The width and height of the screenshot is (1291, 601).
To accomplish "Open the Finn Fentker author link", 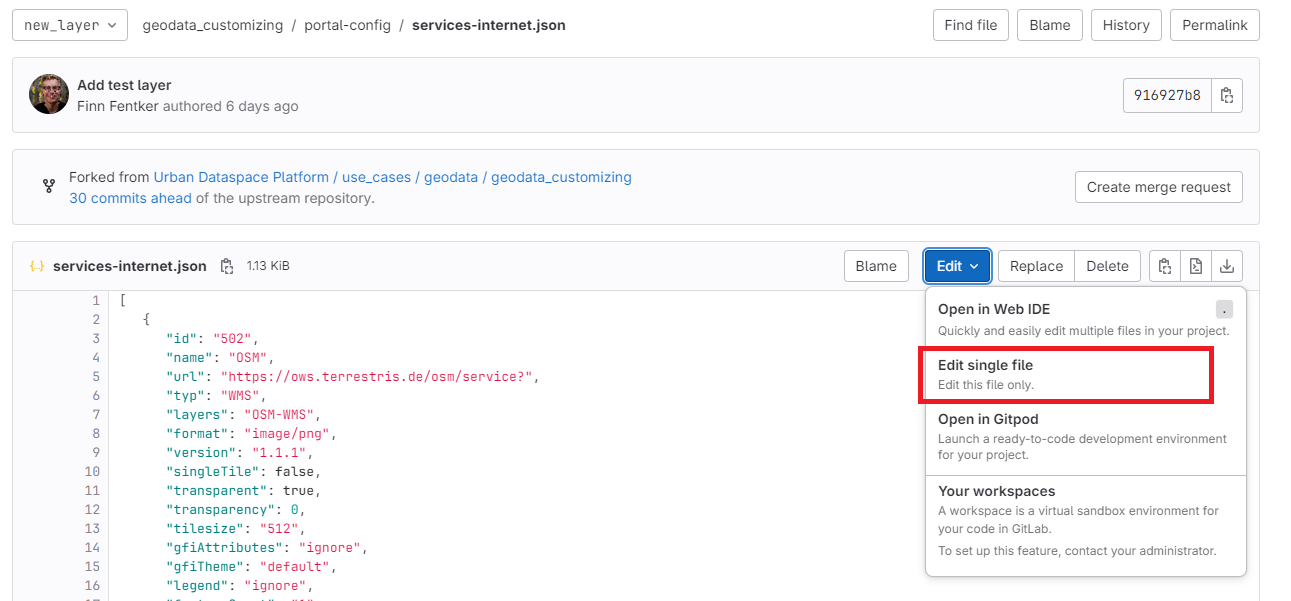I will (x=118, y=106).
